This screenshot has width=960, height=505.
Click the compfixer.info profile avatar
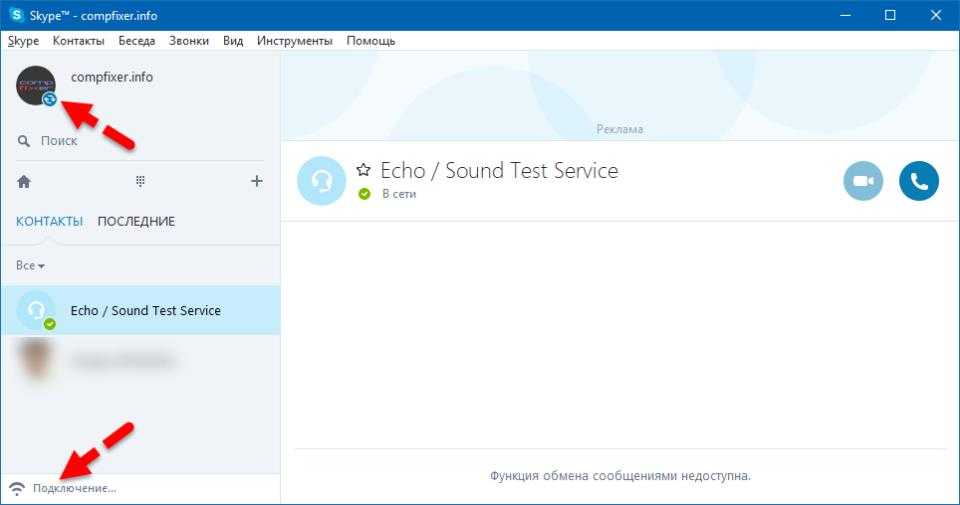pyautogui.click(x=36, y=86)
